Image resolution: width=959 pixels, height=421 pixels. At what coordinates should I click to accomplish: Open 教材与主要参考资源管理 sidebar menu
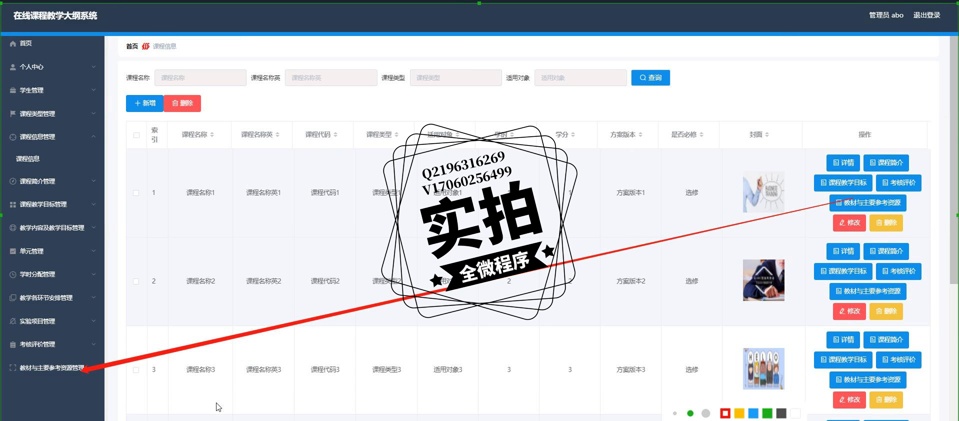[50, 368]
